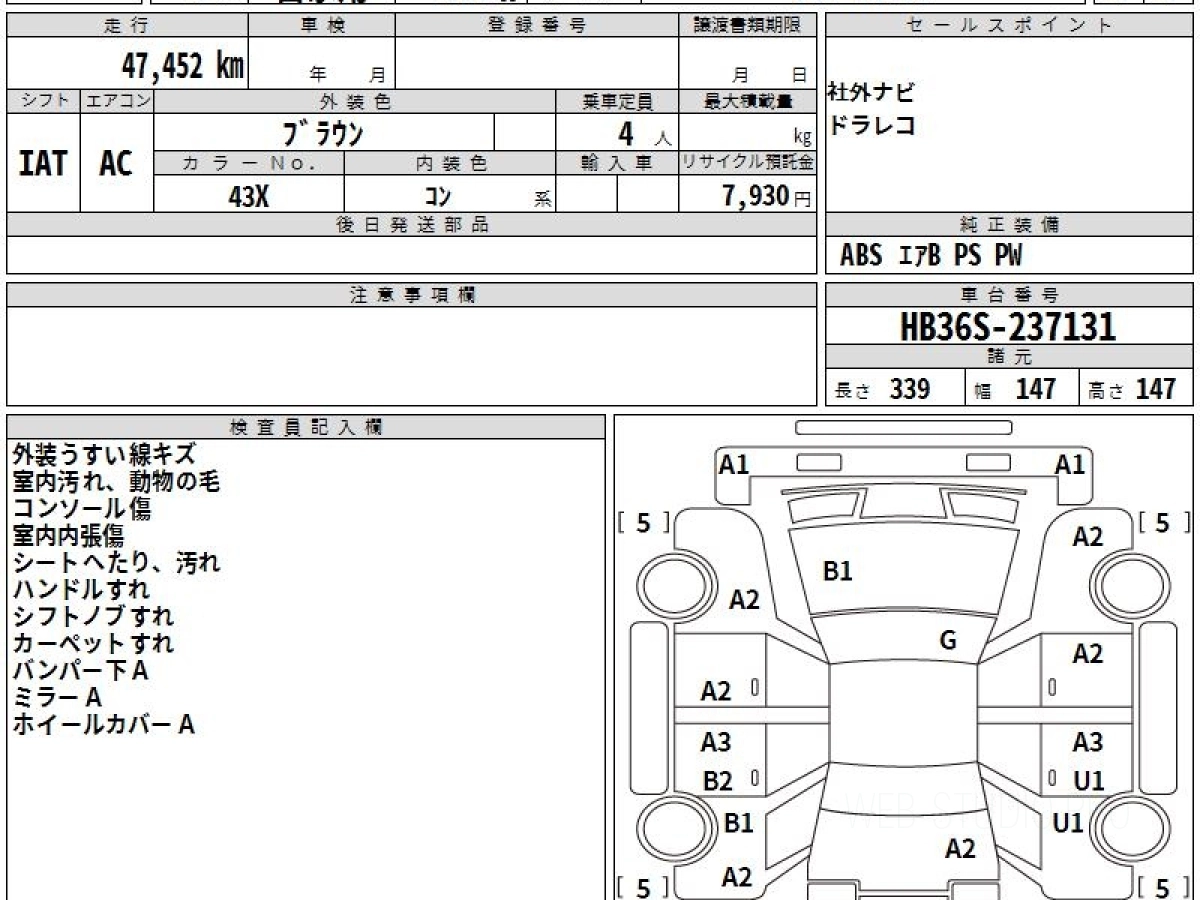Click the air conditioner value AC
The image size is (1200, 900).
click(x=116, y=164)
